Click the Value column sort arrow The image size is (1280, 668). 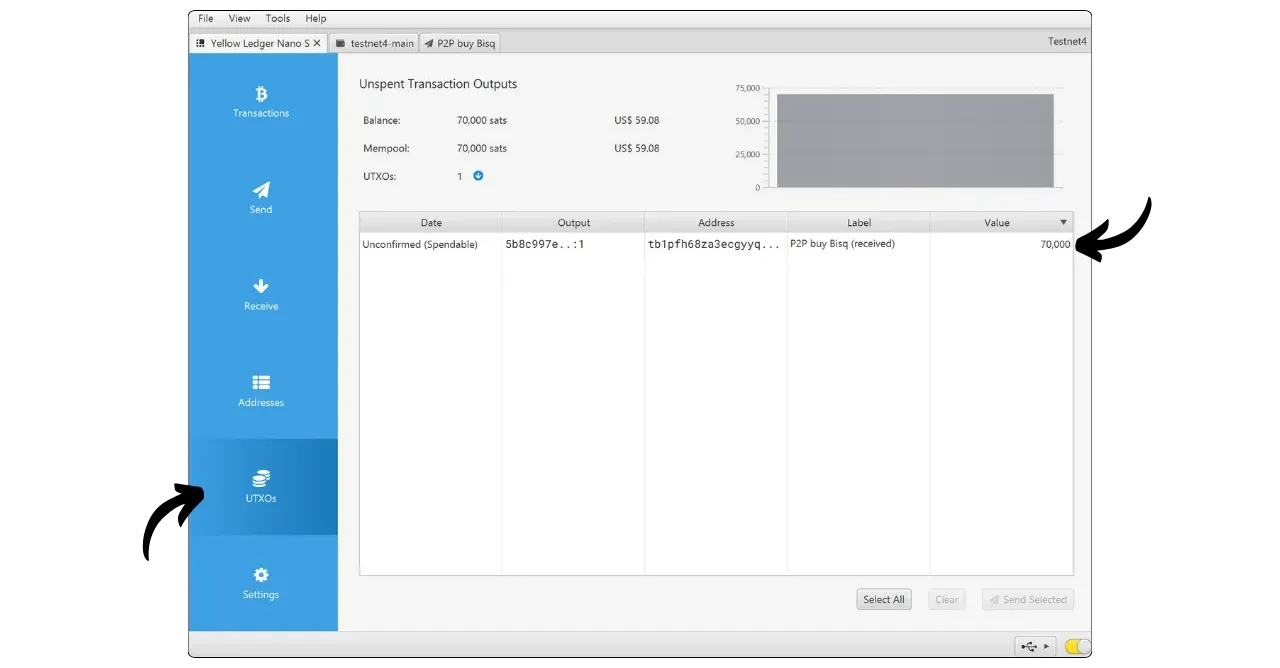1063,223
